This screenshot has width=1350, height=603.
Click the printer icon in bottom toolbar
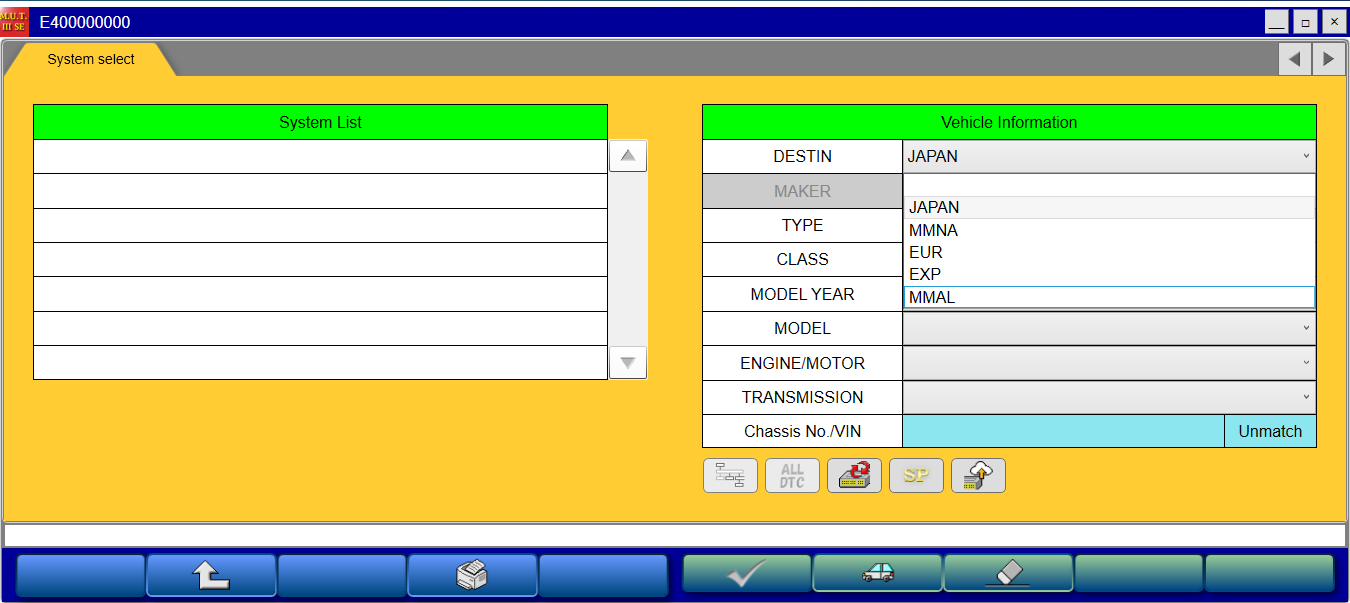472,575
